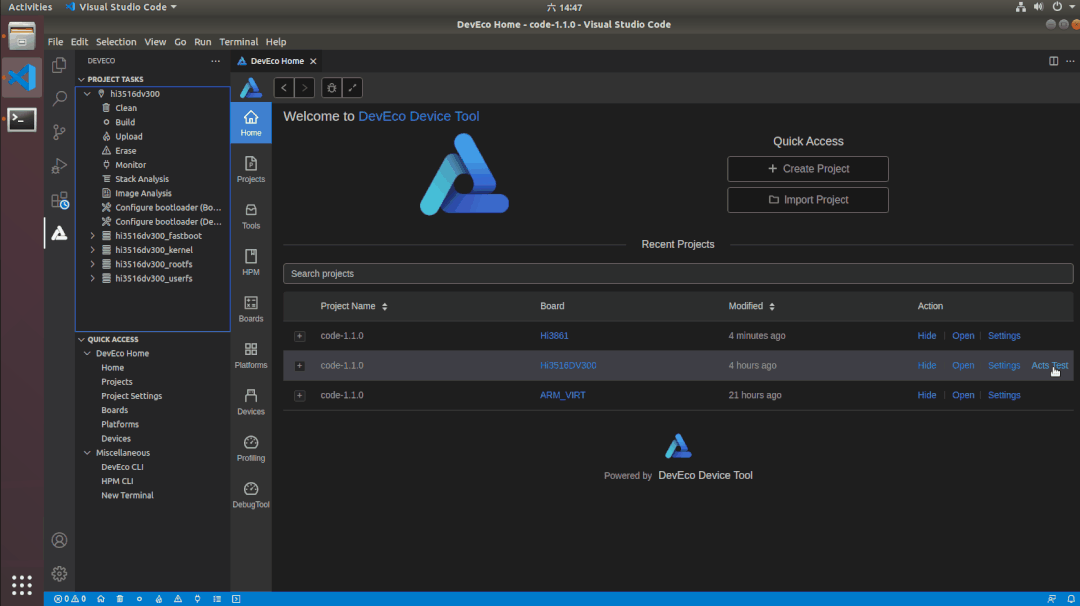
Task: Click the DebugTool icon
Action: [250, 492]
